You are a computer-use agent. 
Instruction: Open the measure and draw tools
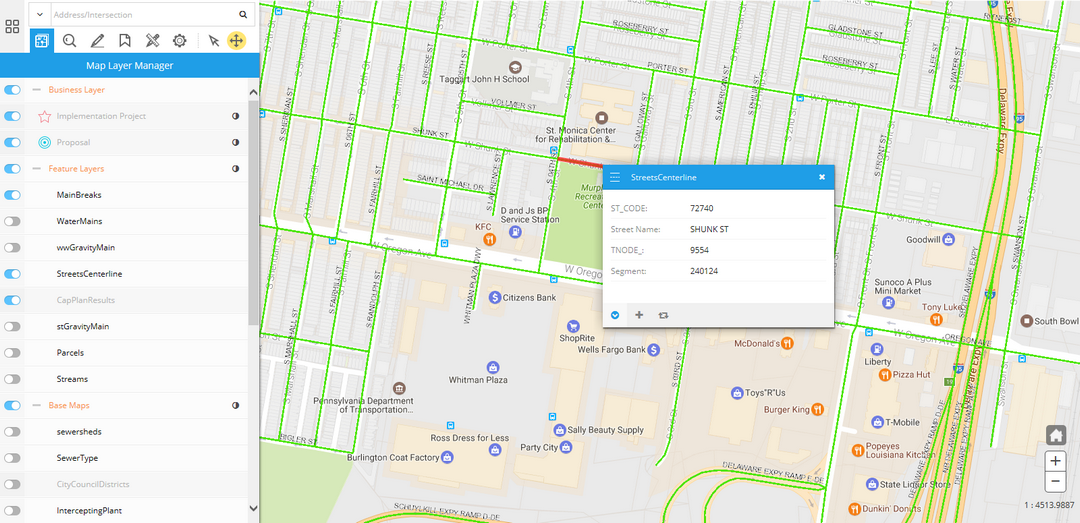pyautogui.click(x=152, y=41)
